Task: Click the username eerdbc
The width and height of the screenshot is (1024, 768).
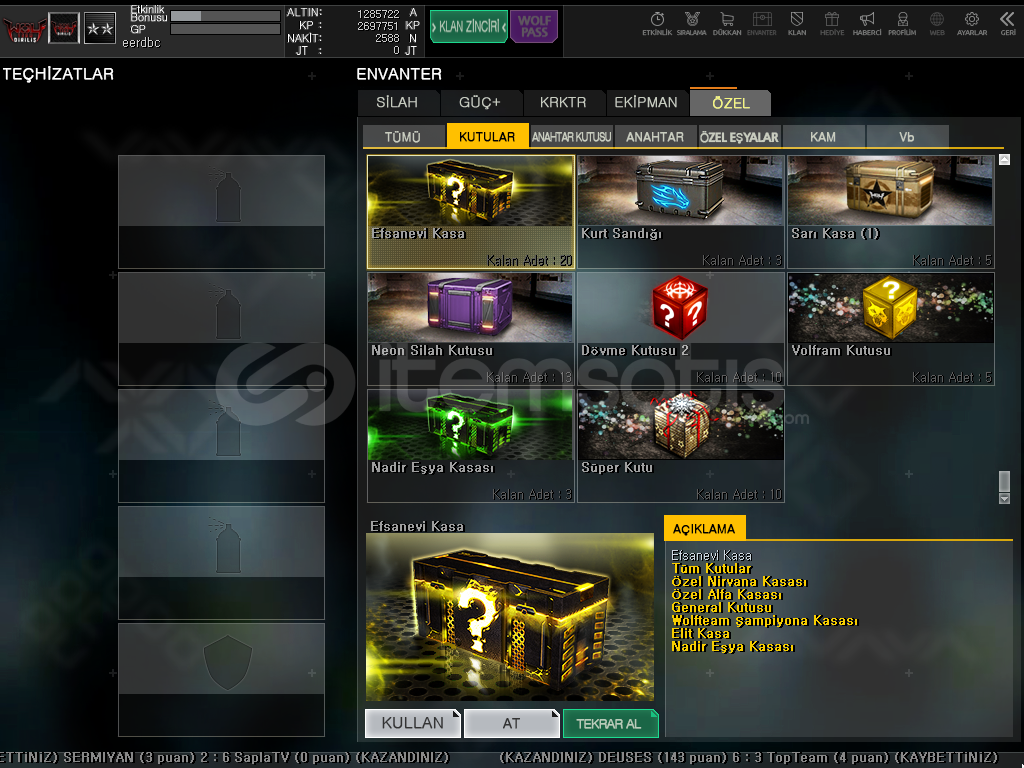Action: click(141, 43)
